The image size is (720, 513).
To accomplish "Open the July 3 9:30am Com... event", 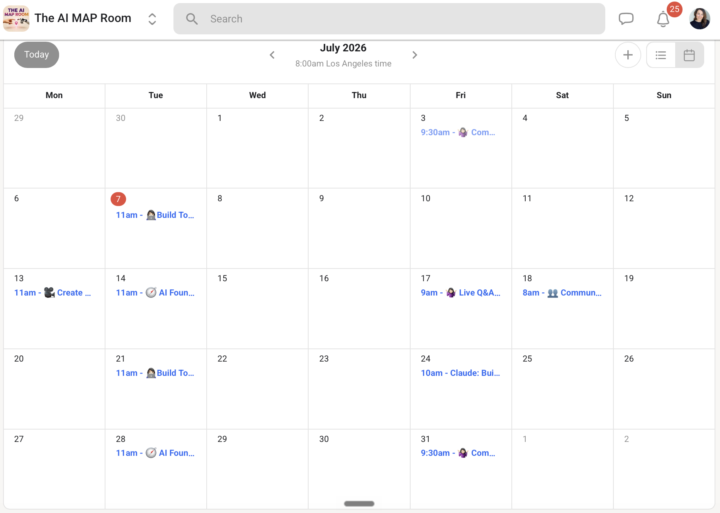I will [x=458, y=132].
